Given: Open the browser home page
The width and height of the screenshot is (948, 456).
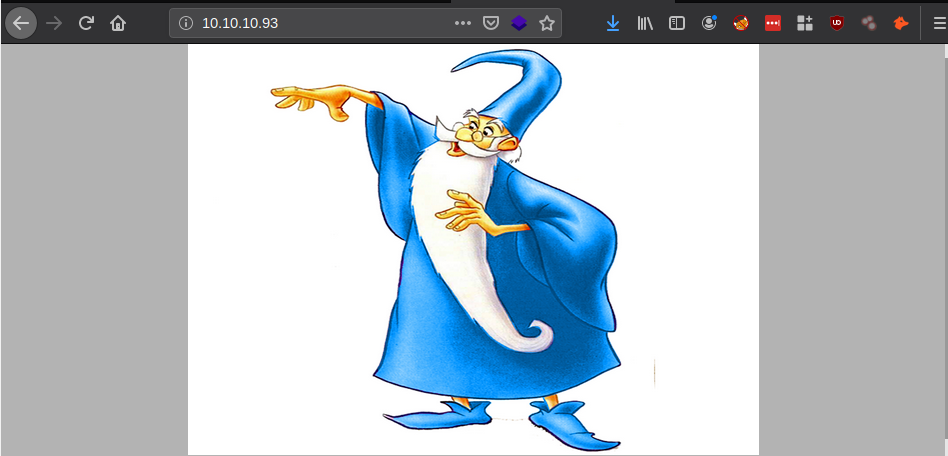Looking at the screenshot, I should [x=118, y=24].
